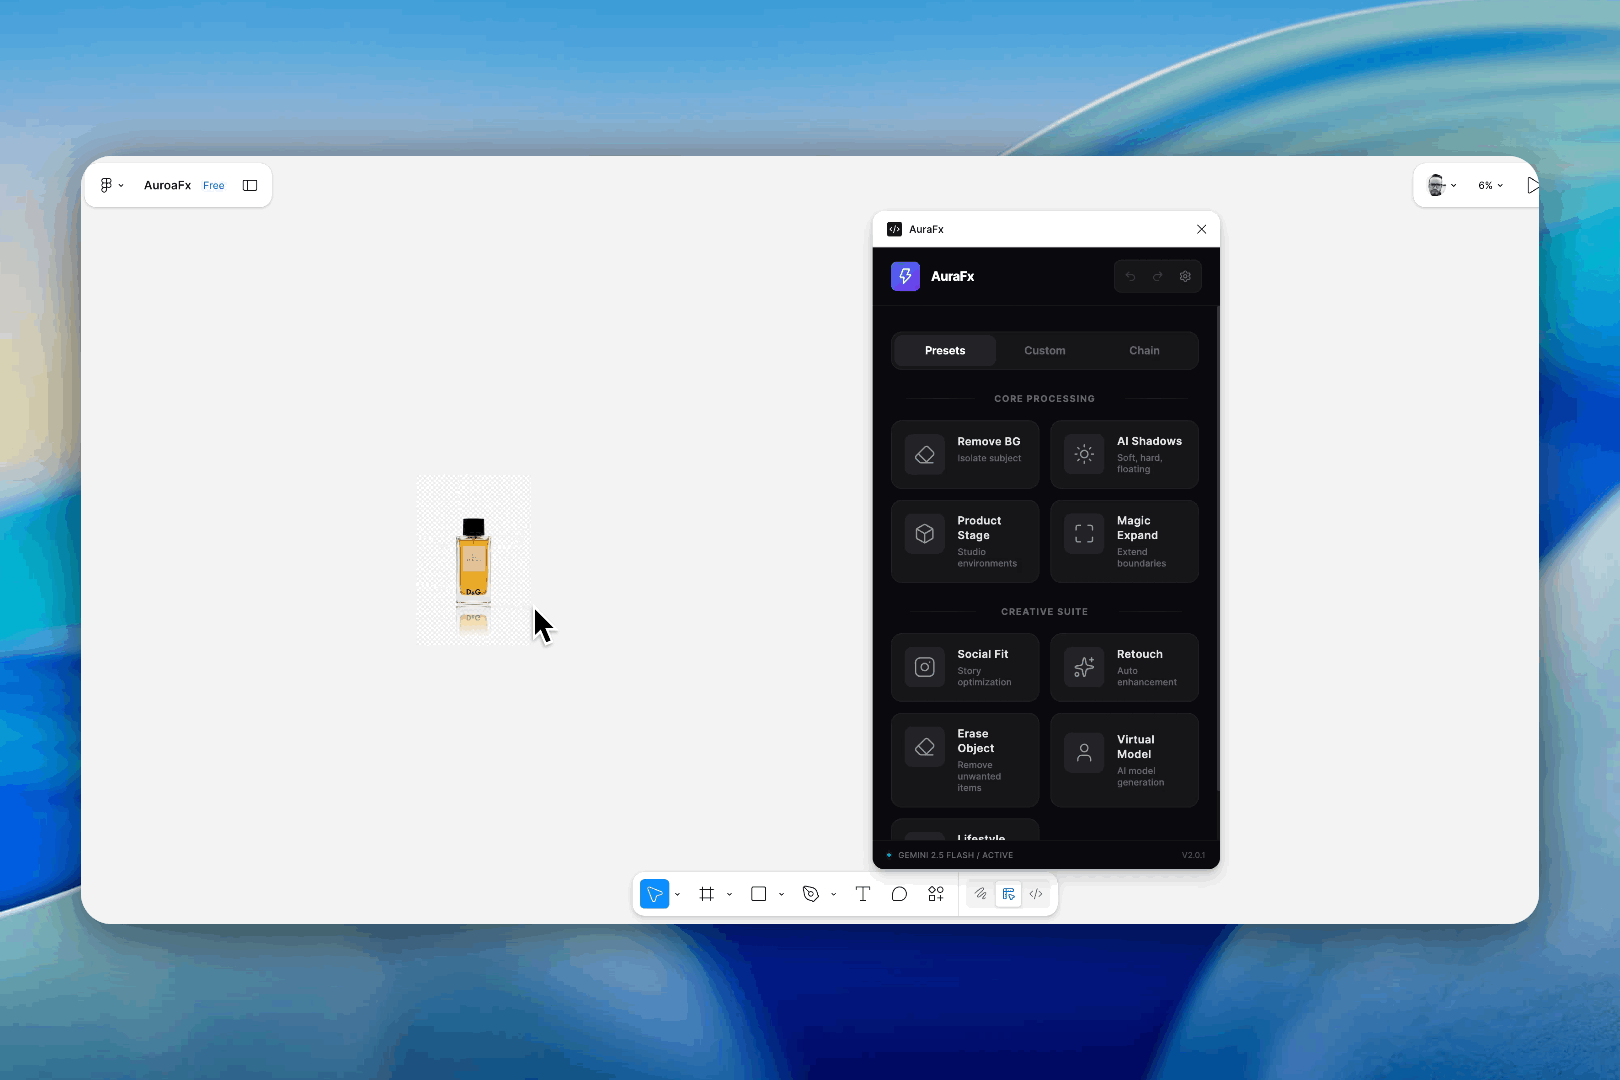
Task: Activate the Actions plugins icon
Action: pyautogui.click(x=936, y=894)
